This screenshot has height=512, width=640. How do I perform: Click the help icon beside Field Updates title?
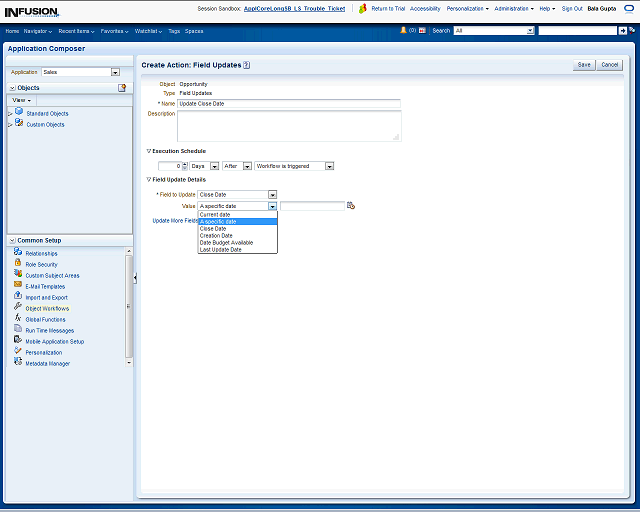[246, 65]
